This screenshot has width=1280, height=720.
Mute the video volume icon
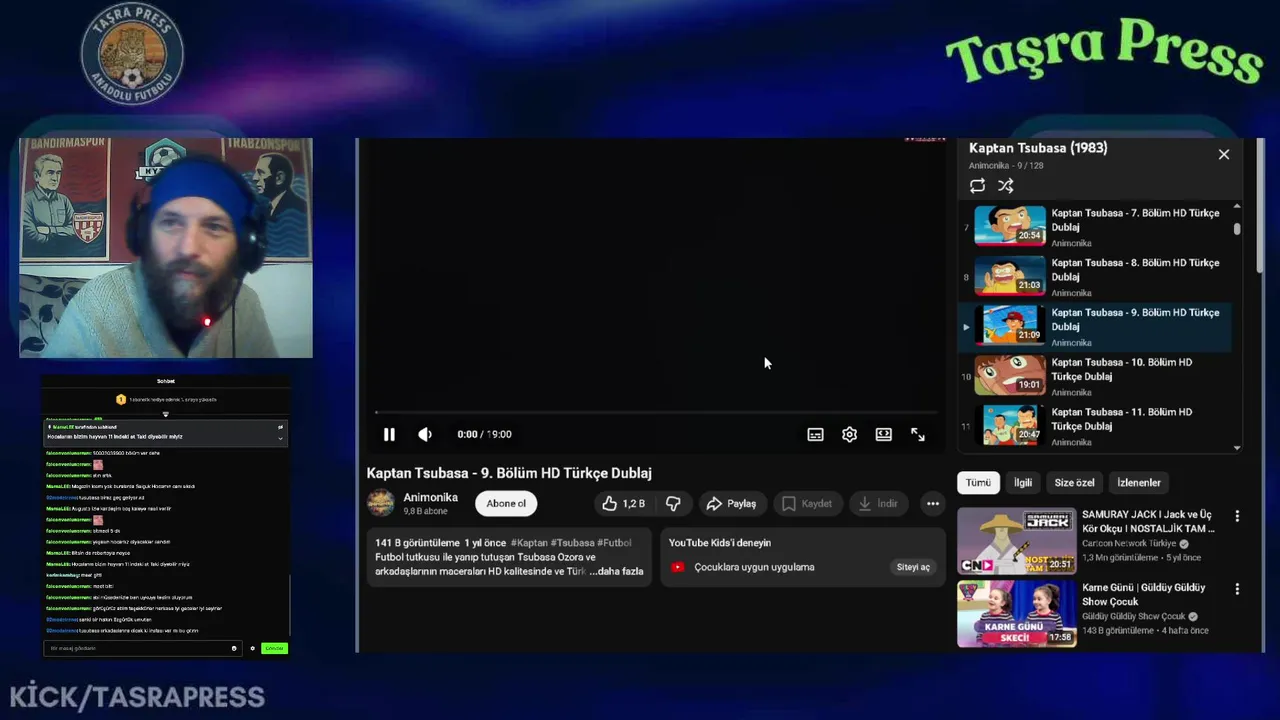coord(425,434)
